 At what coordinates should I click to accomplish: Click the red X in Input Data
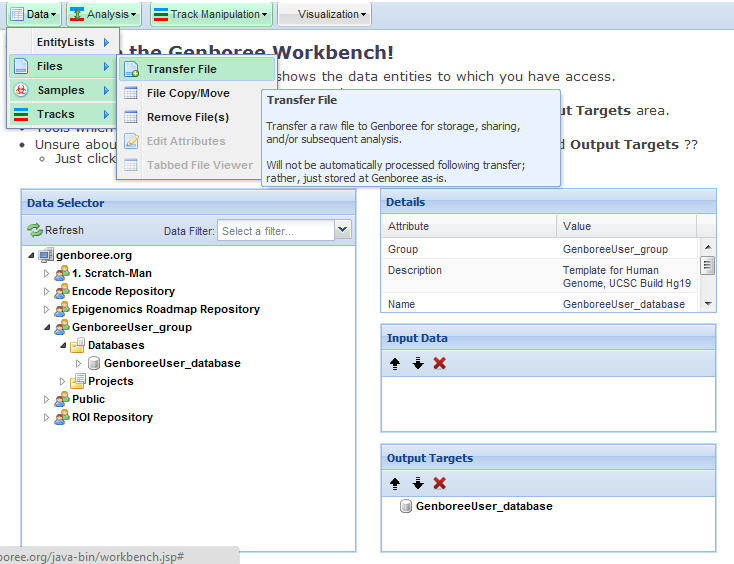coord(439,363)
